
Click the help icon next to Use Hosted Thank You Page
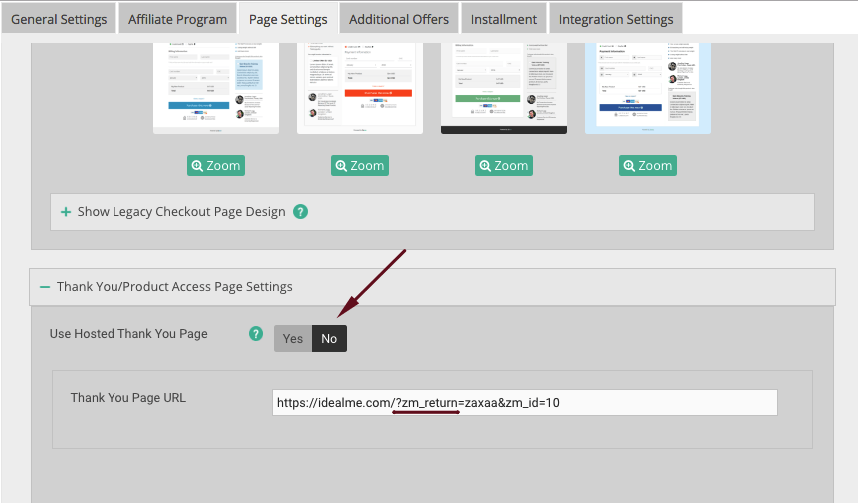(256, 334)
